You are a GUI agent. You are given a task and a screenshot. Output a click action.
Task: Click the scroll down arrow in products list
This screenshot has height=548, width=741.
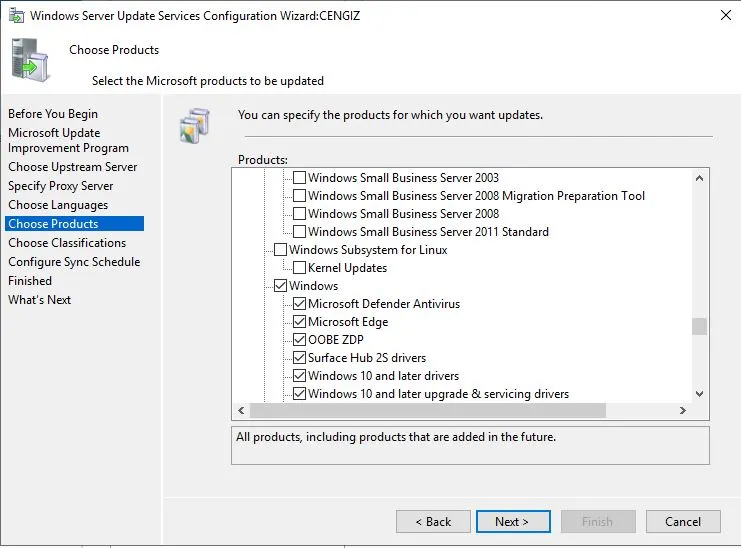(699, 394)
